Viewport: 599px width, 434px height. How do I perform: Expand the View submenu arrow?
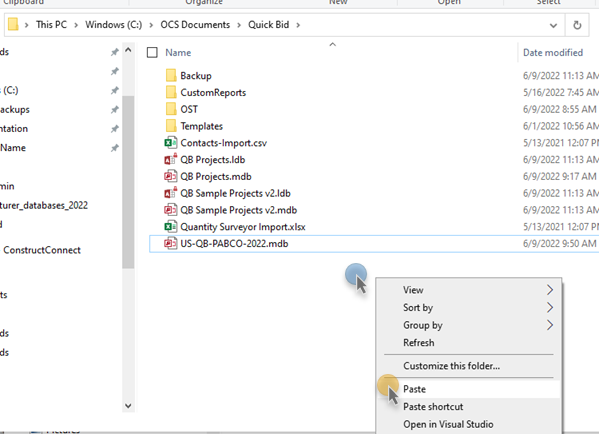(549, 290)
